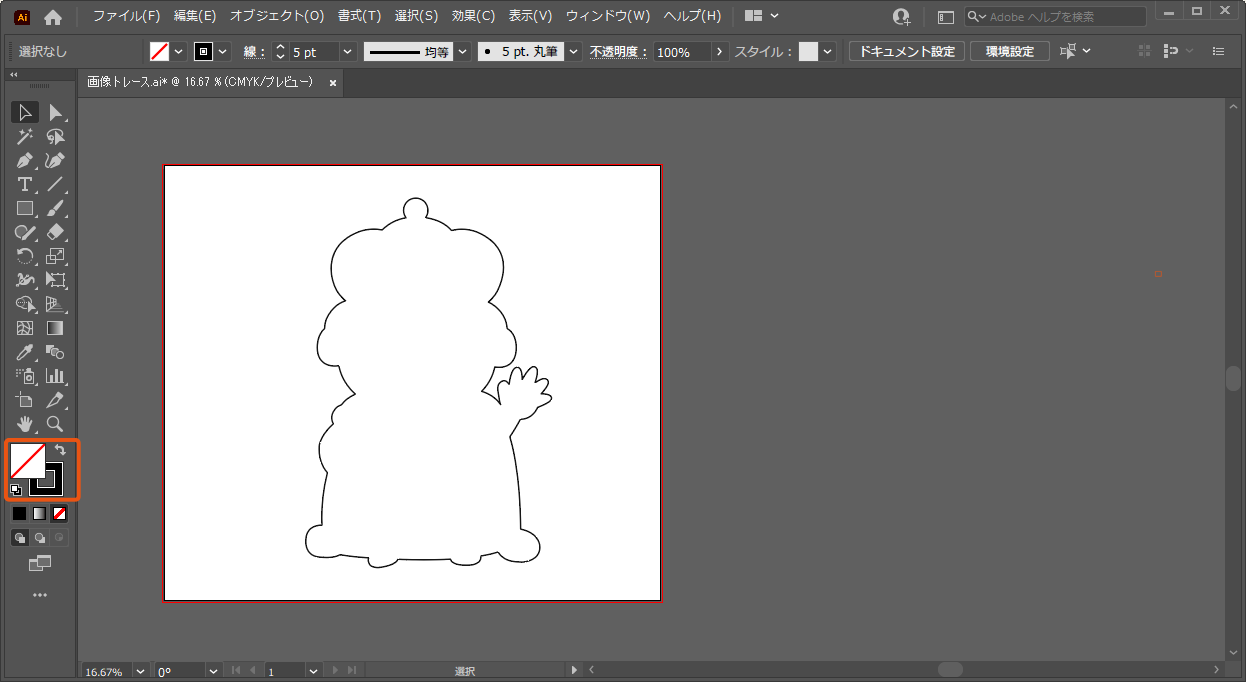
Task: Open the brush definition 5 pt. 丸筆 dropdown
Action: (574, 51)
